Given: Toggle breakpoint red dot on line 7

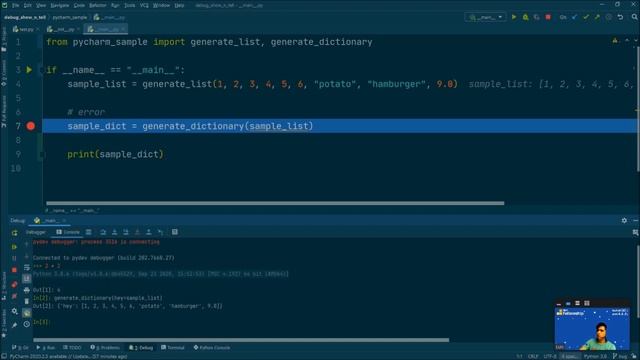Looking at the screenshot, I should [31, 126].
